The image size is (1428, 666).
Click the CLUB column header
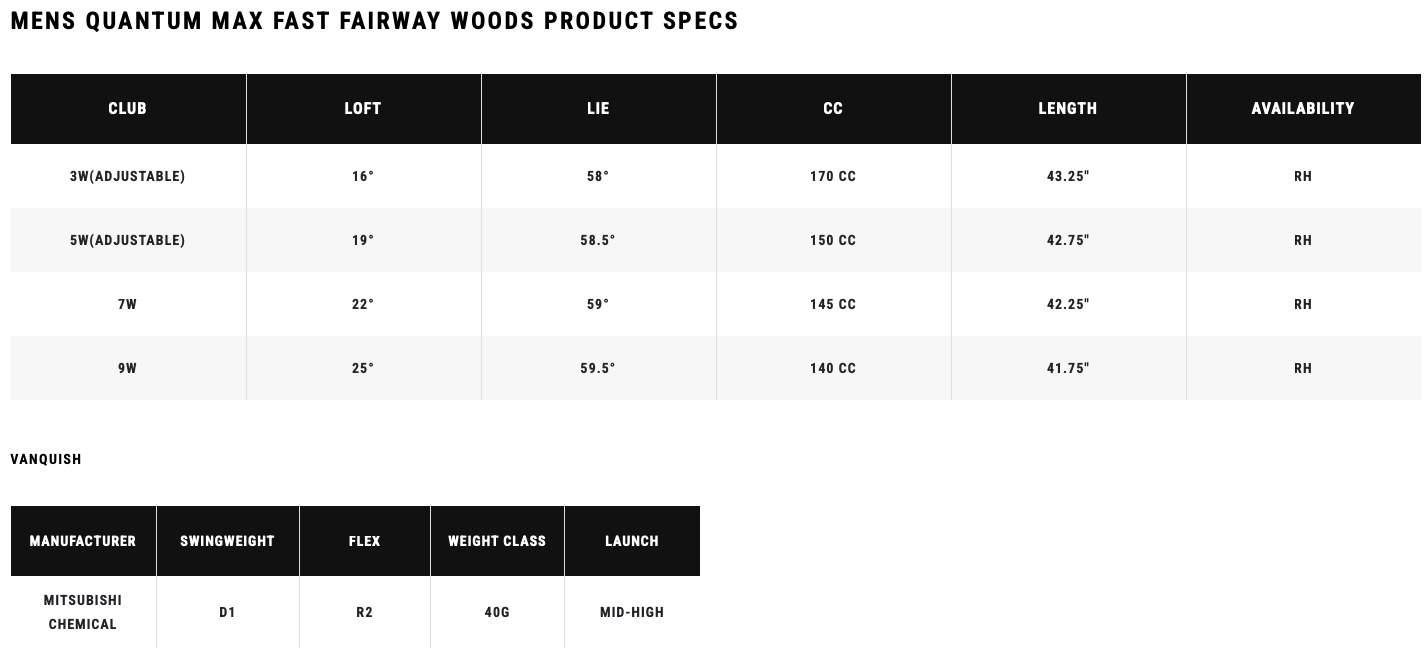(x=128, y=108)
